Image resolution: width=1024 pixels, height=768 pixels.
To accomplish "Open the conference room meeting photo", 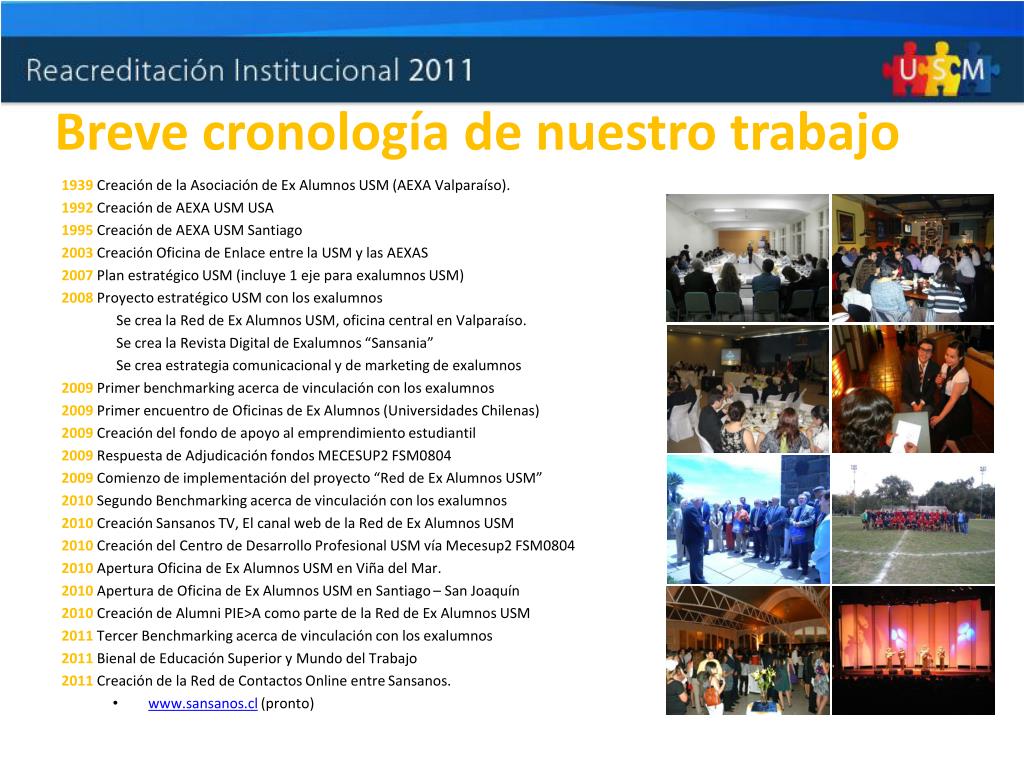I will click(747, 258).
